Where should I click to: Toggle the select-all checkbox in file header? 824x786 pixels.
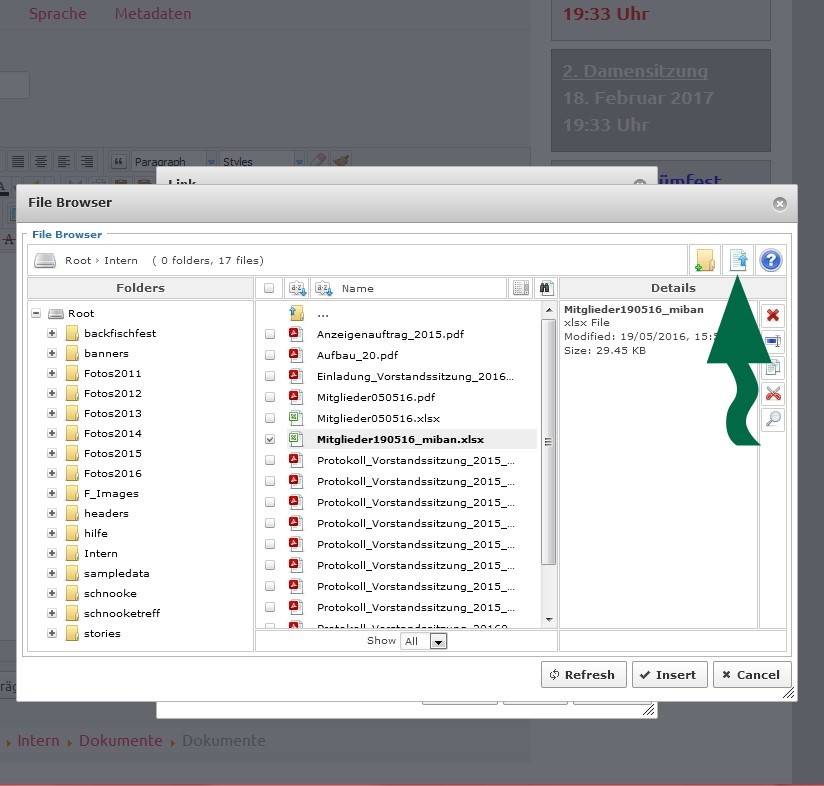(270, 288)
